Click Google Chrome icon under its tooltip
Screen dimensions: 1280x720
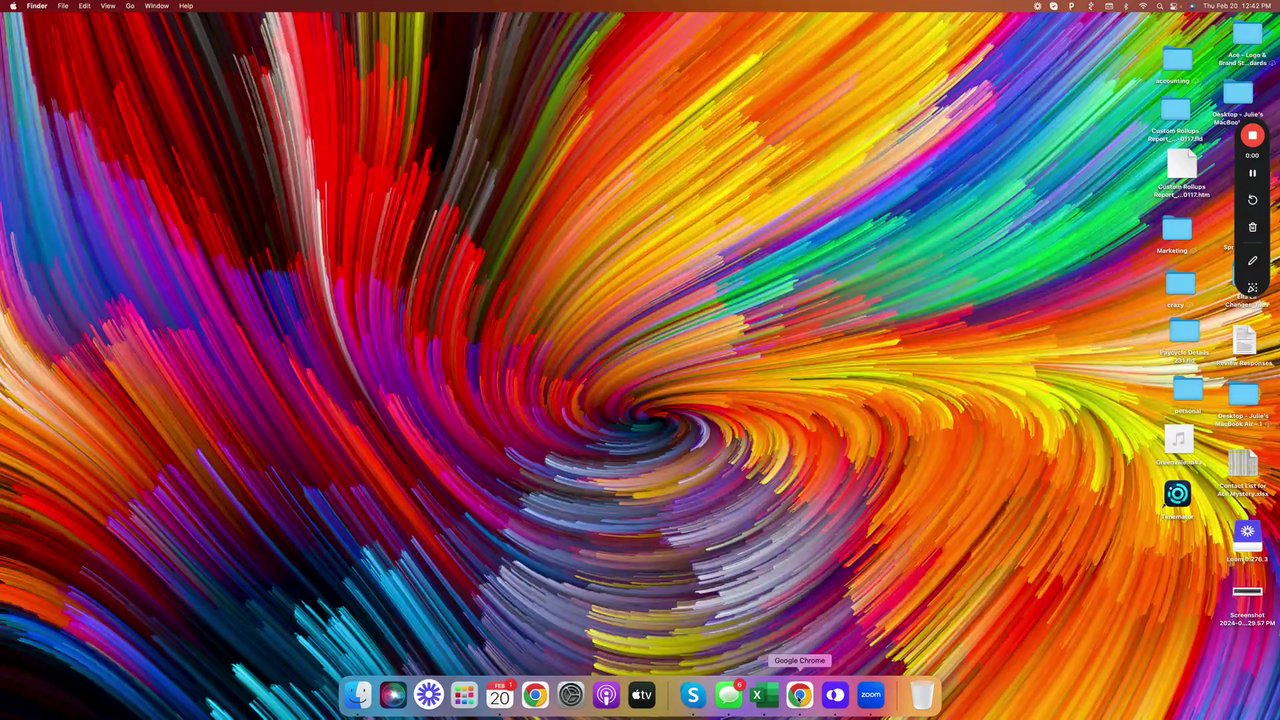pyautogui.click(x=799, y=694)
